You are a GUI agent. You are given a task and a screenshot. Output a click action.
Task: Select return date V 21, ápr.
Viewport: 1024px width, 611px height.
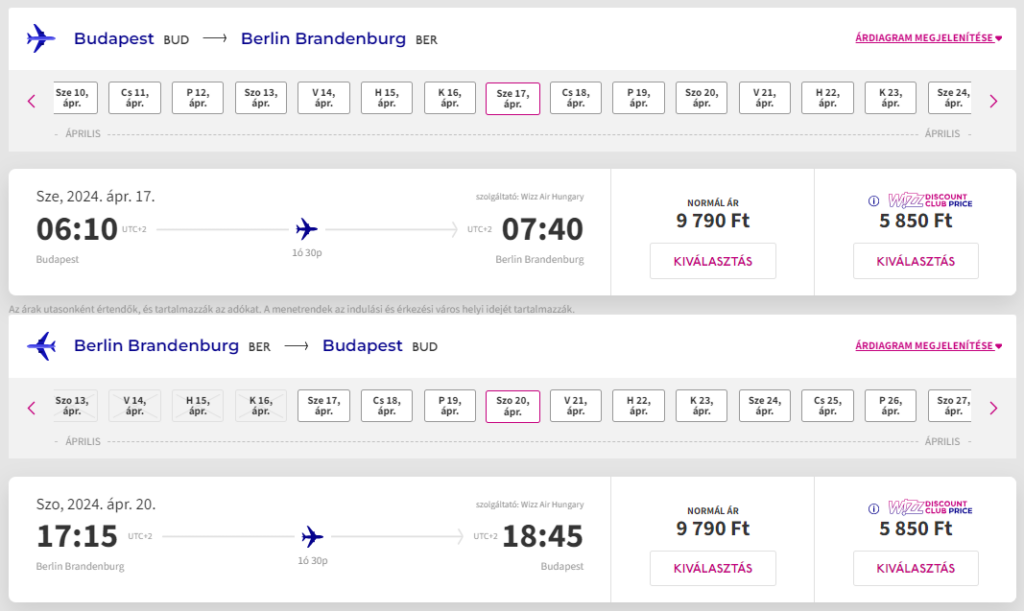coord(576,406)
